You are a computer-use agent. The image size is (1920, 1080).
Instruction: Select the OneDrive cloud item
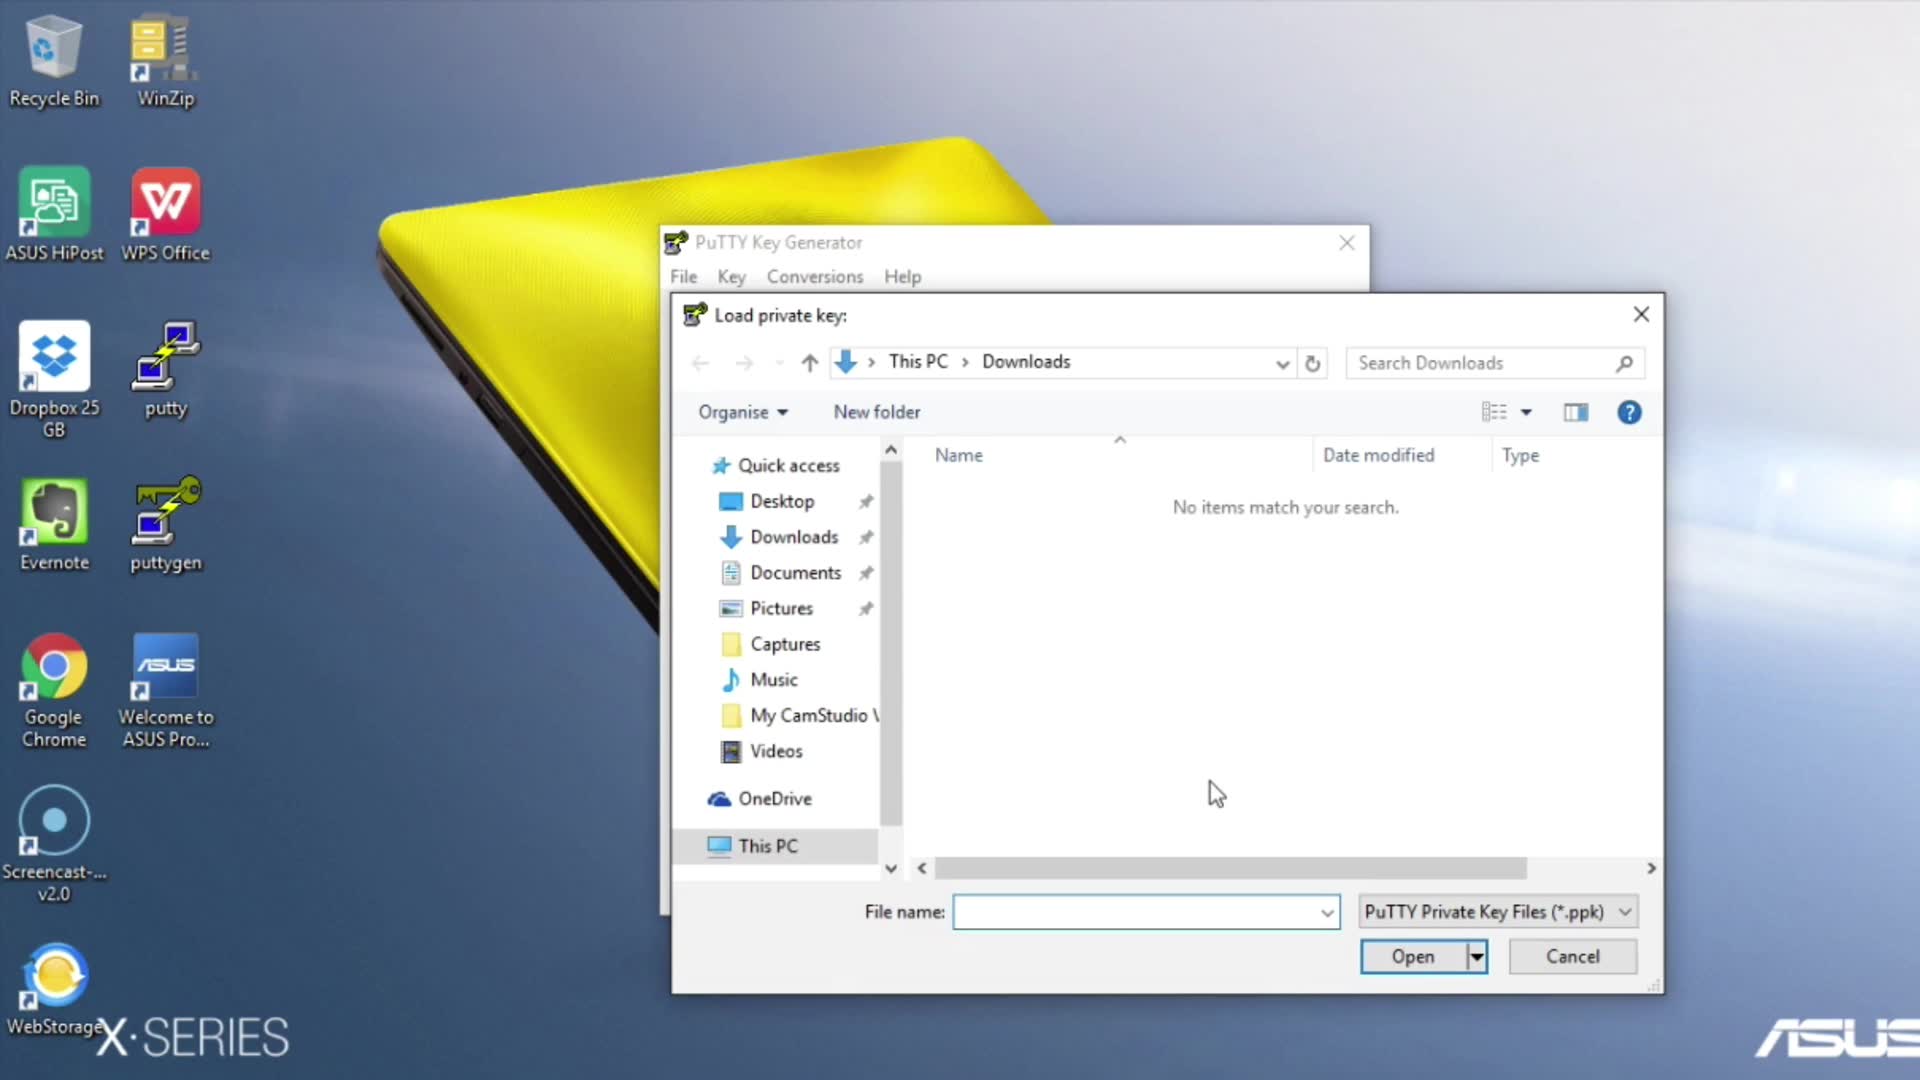pyautogui.click(x=774, y=798)
